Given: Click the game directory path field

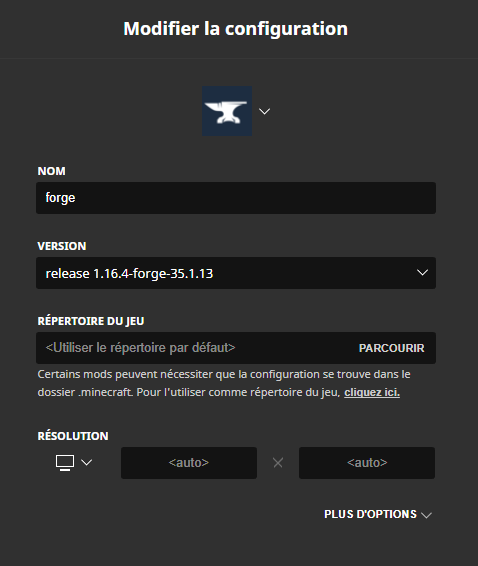Looking at the screenshot, I should [195, 348].
